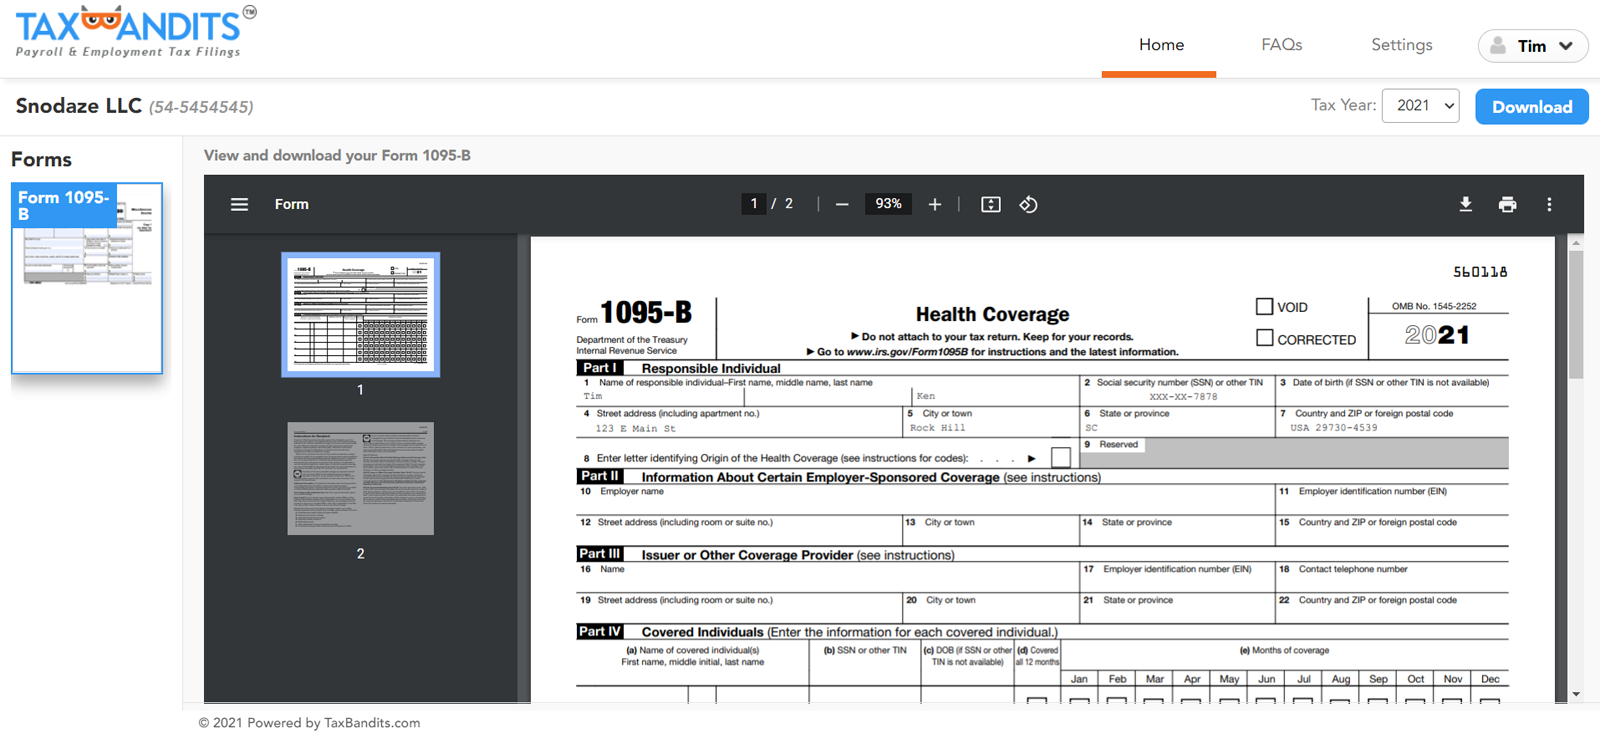Toggle the PDF sidebar hamburger menu
This screenshot has height=754, width=1600.
click(239, 204)
